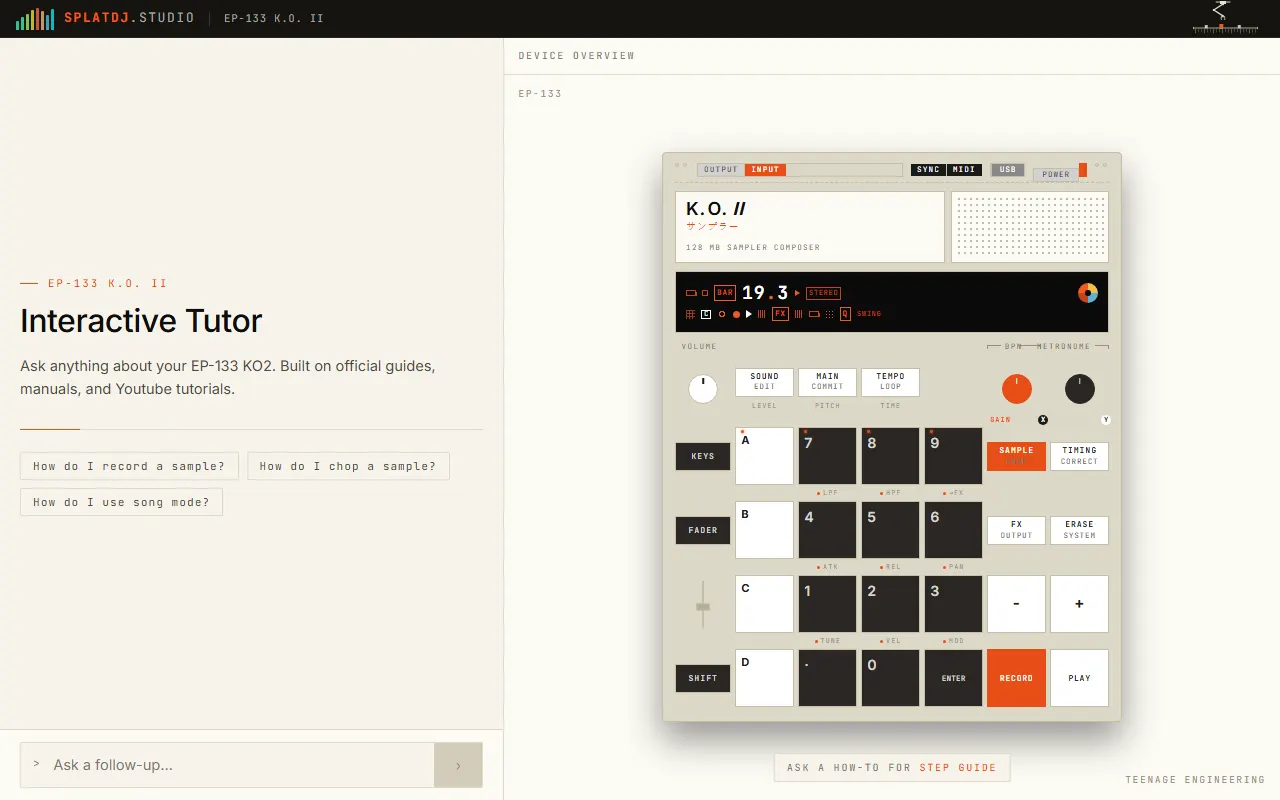Click the plus button on the device
Image resolution: width=1280 pixels, height=800 pixels.
(1080, 604)
